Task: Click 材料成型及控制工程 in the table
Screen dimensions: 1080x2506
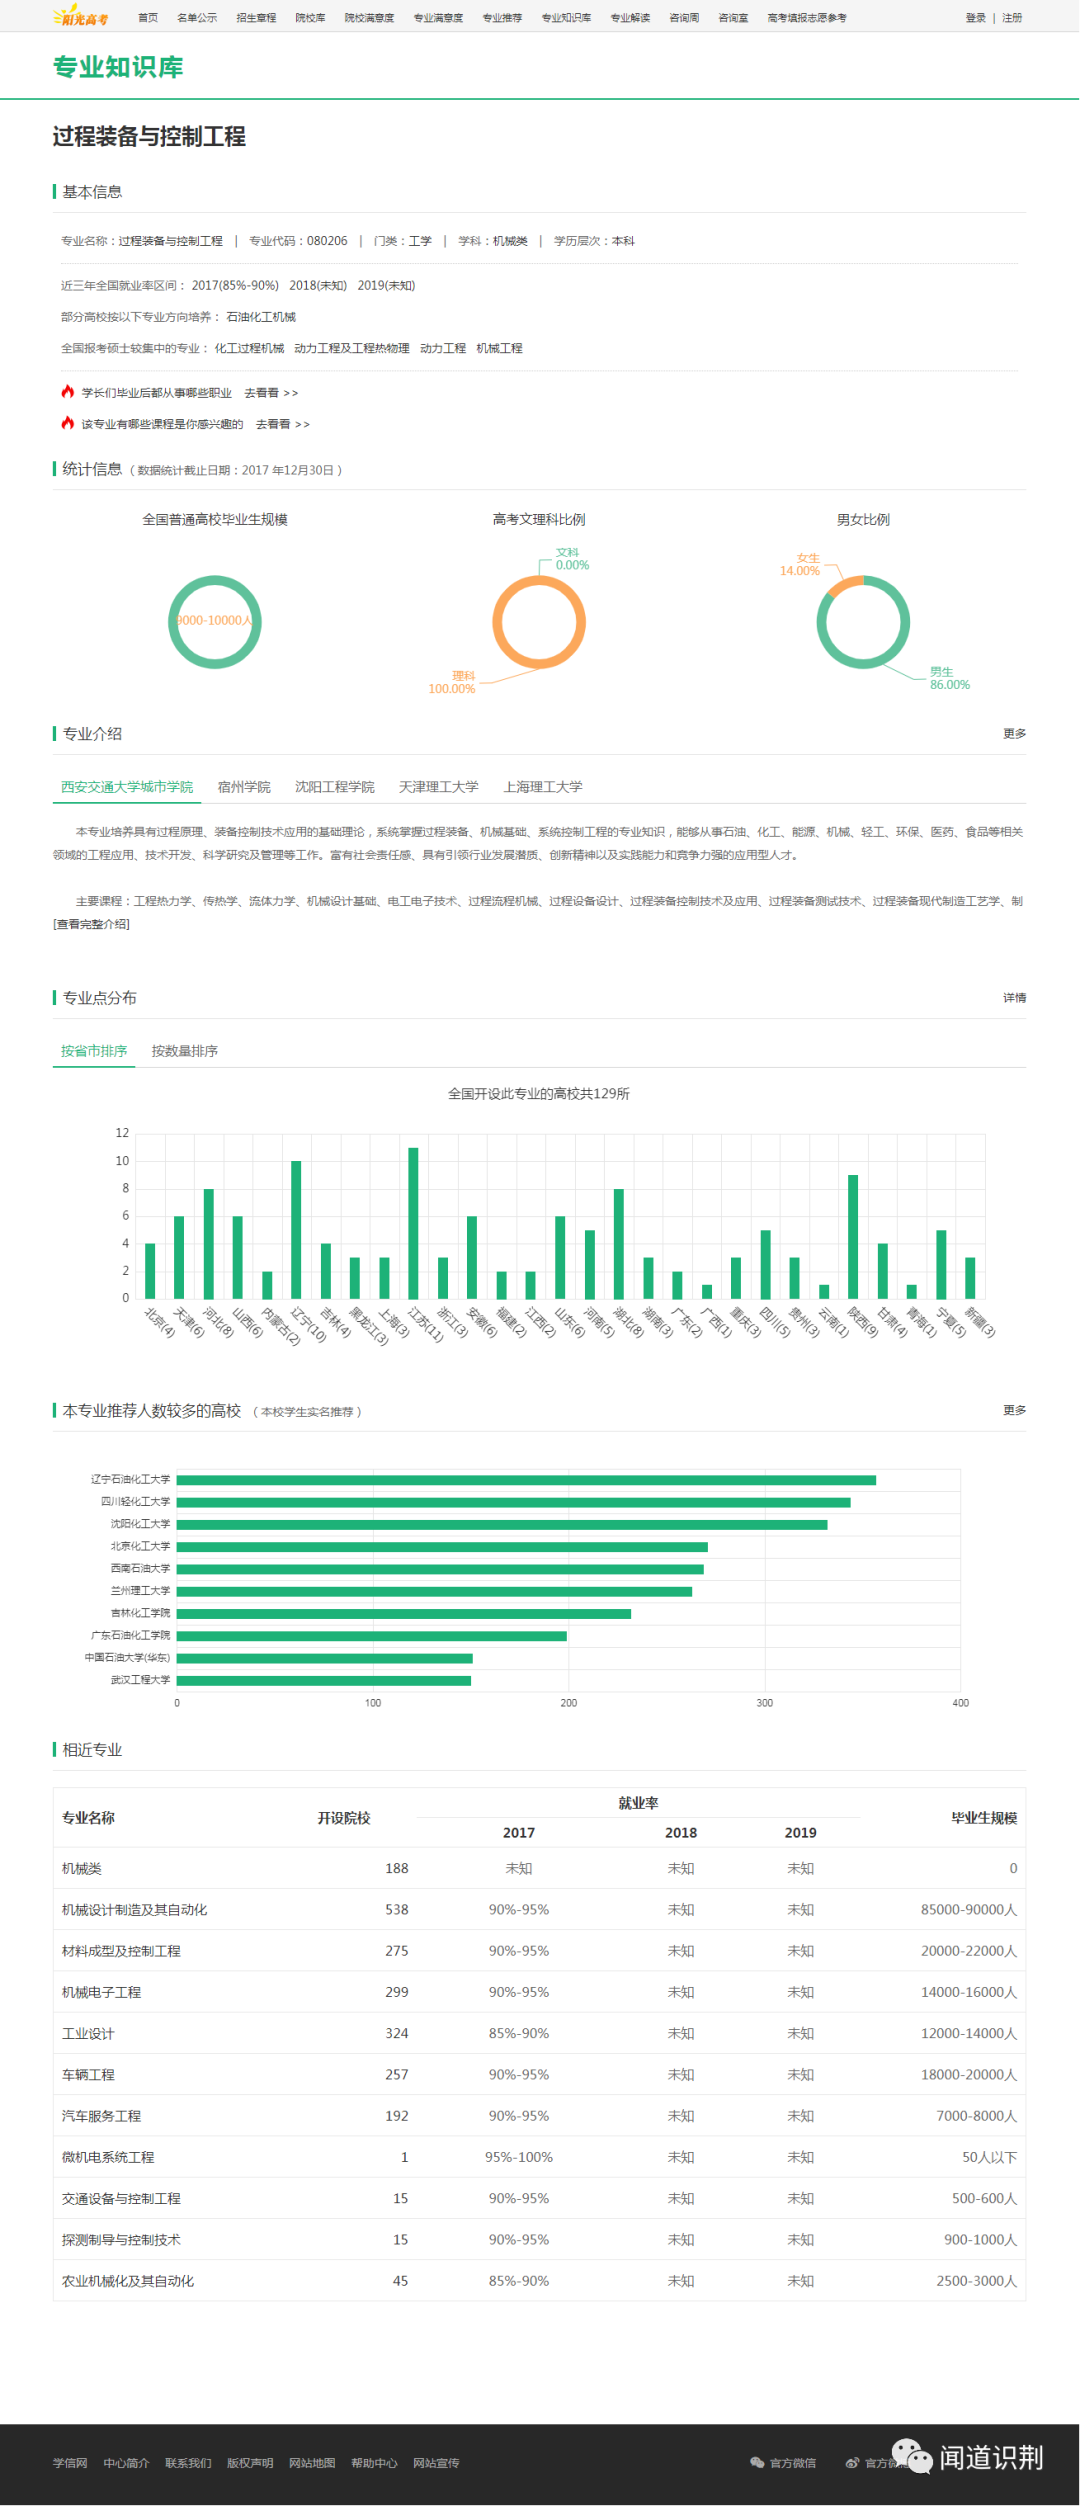Action: pos(121,1951)
